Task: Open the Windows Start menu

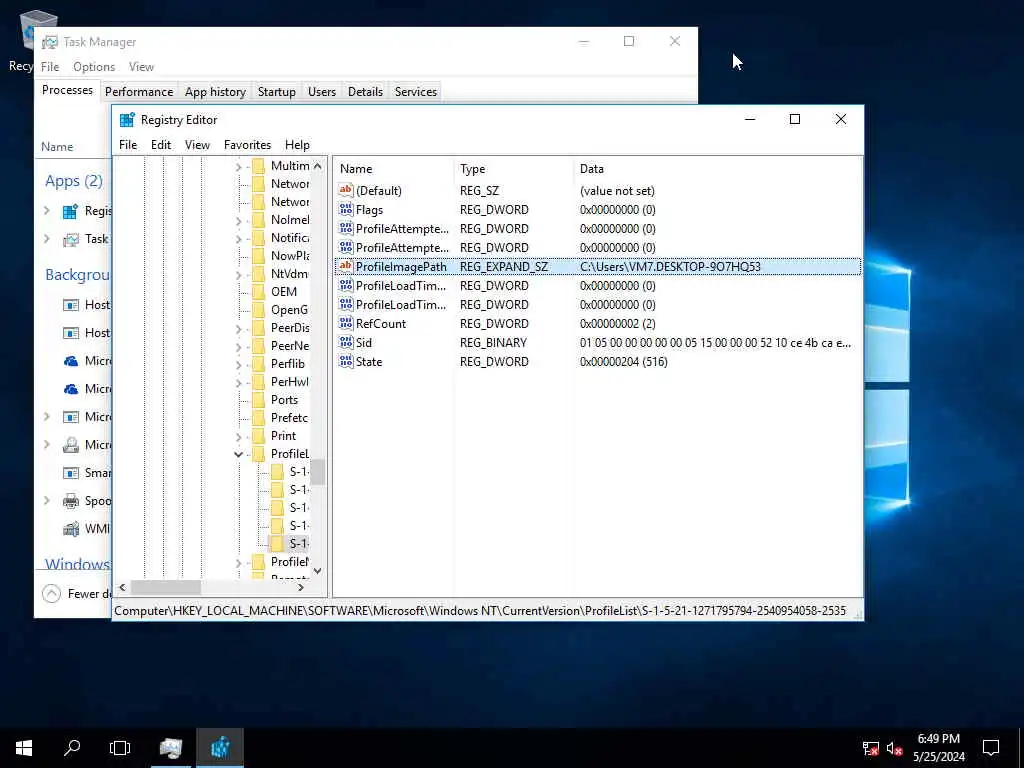Action: point(24,748)
